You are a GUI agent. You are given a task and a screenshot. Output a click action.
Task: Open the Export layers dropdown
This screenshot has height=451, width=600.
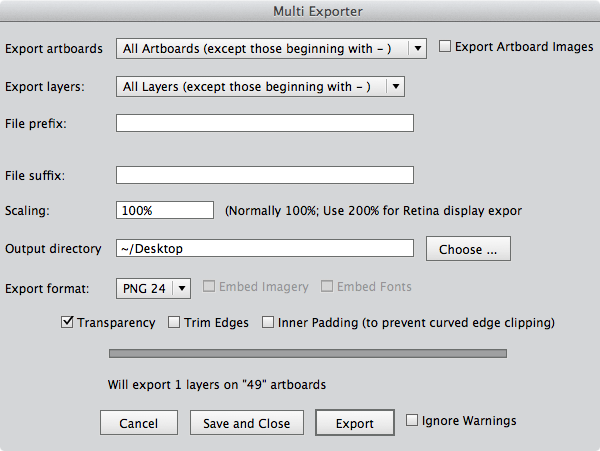point(260,86)
